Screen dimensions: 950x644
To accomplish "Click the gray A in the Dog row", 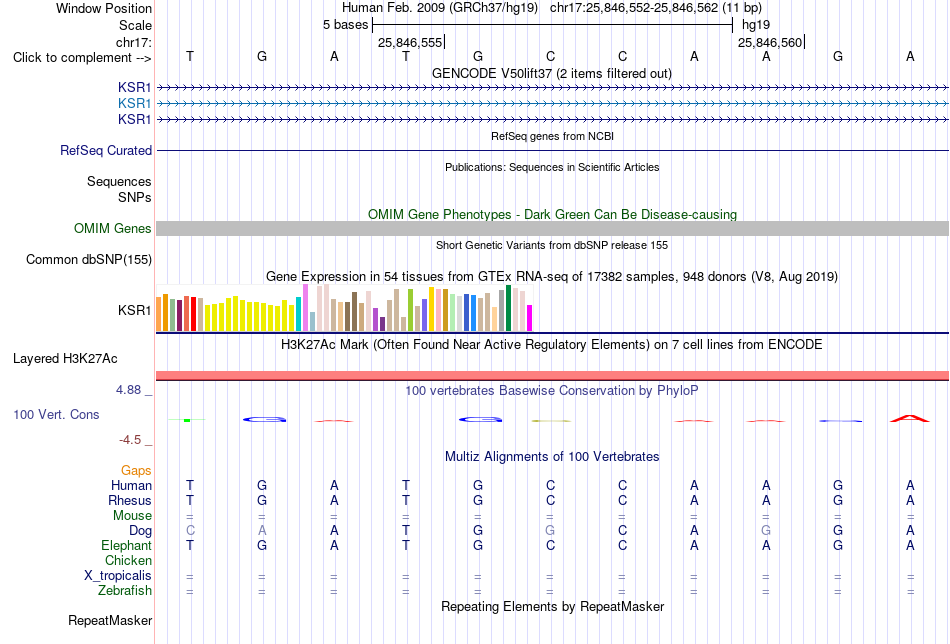I will tap(262, 531).
